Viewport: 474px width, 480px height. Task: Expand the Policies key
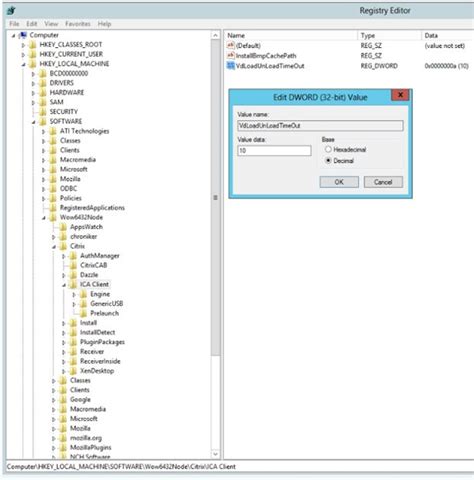click(44, 199)
